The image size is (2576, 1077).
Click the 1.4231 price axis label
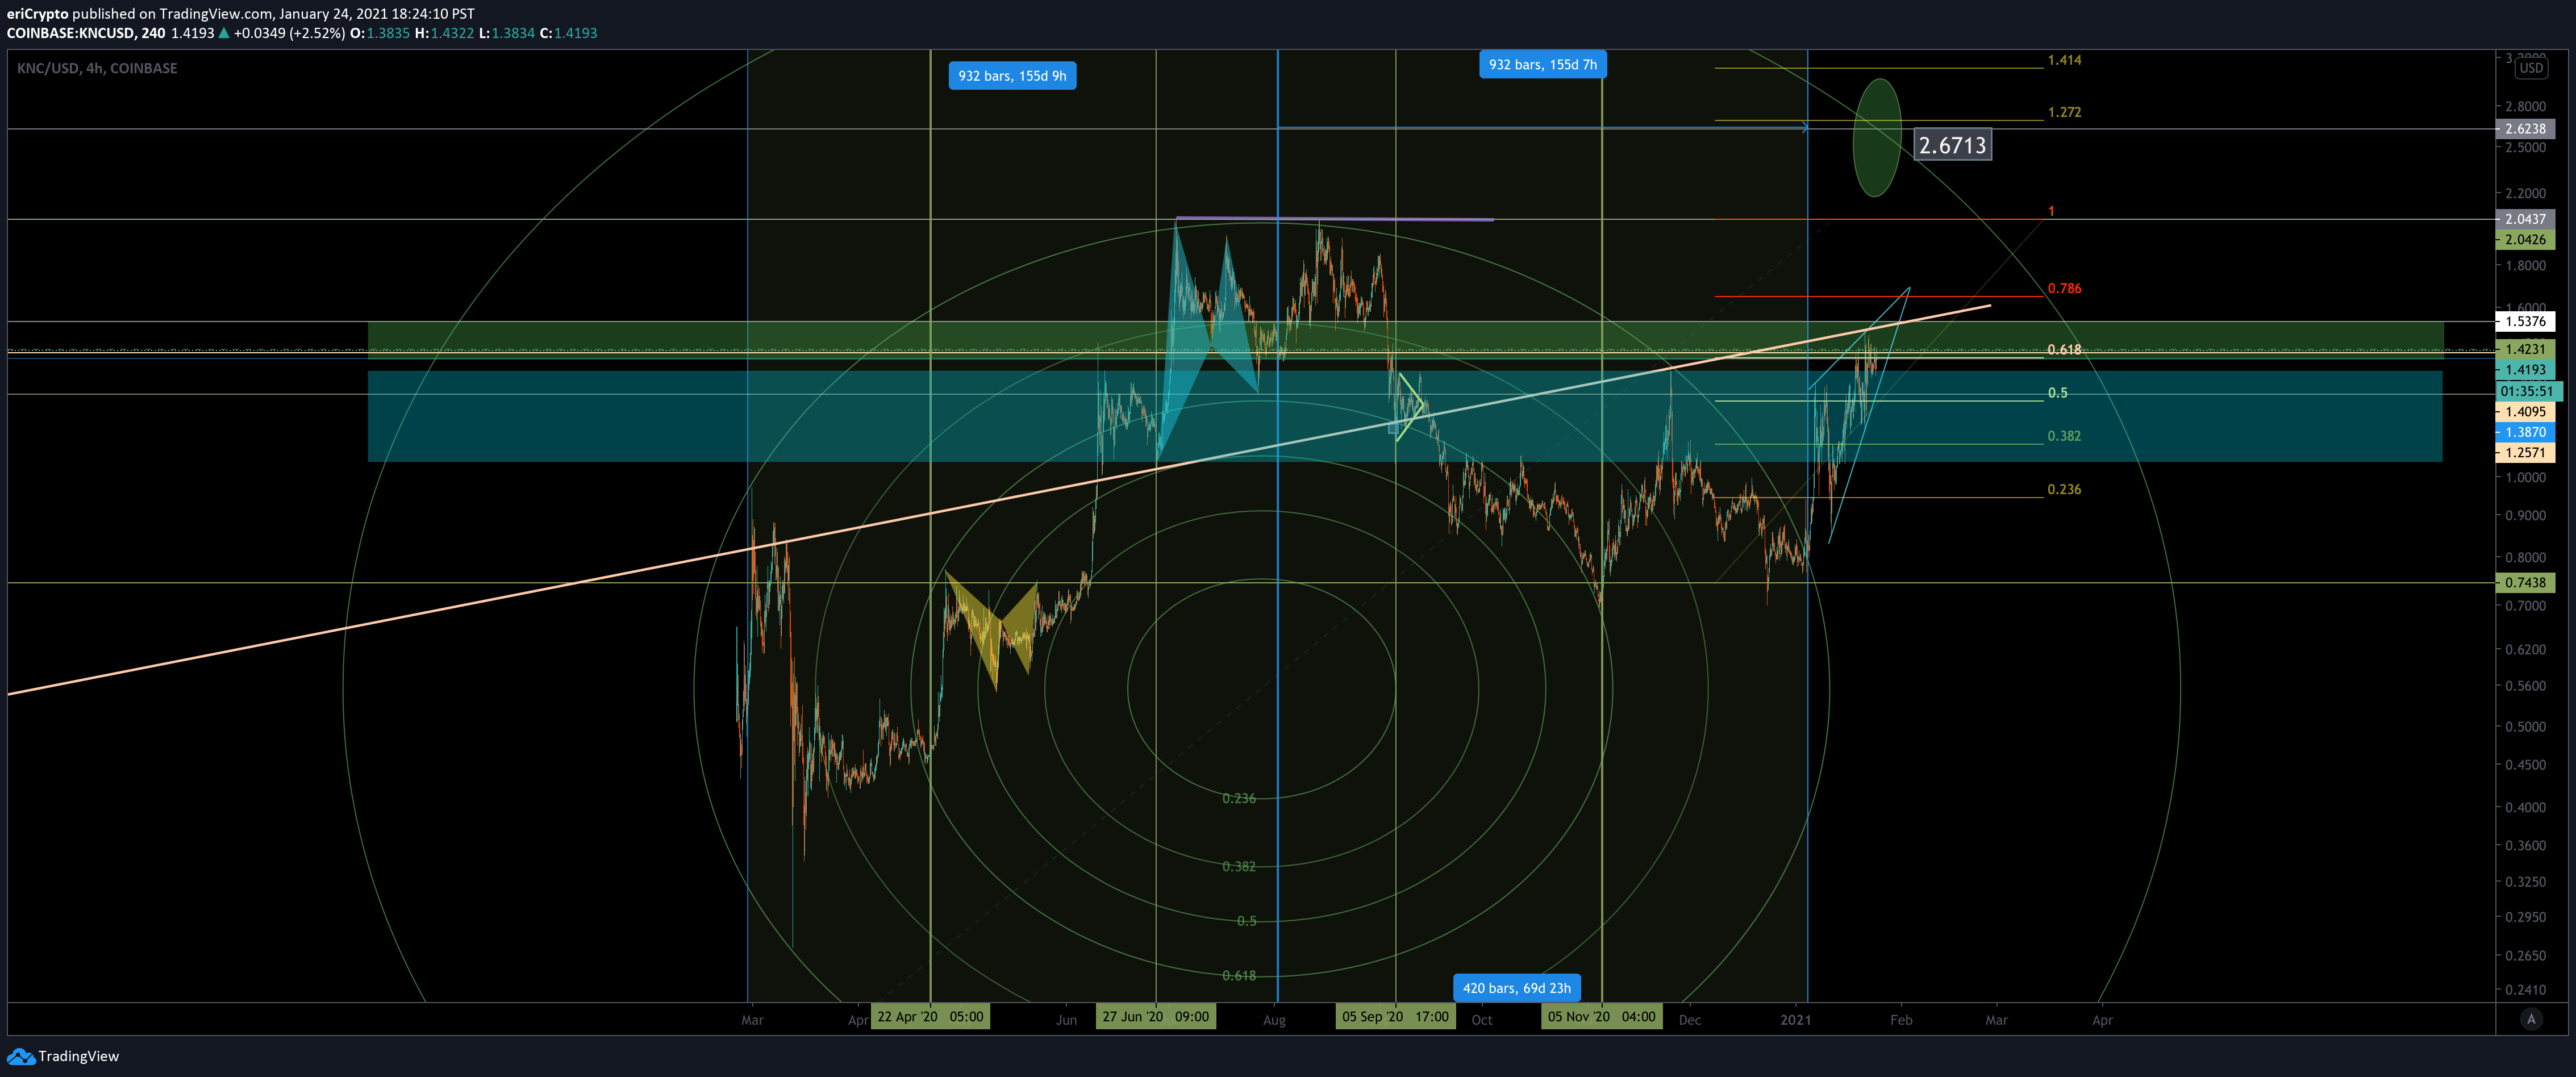coord(2525,349)
